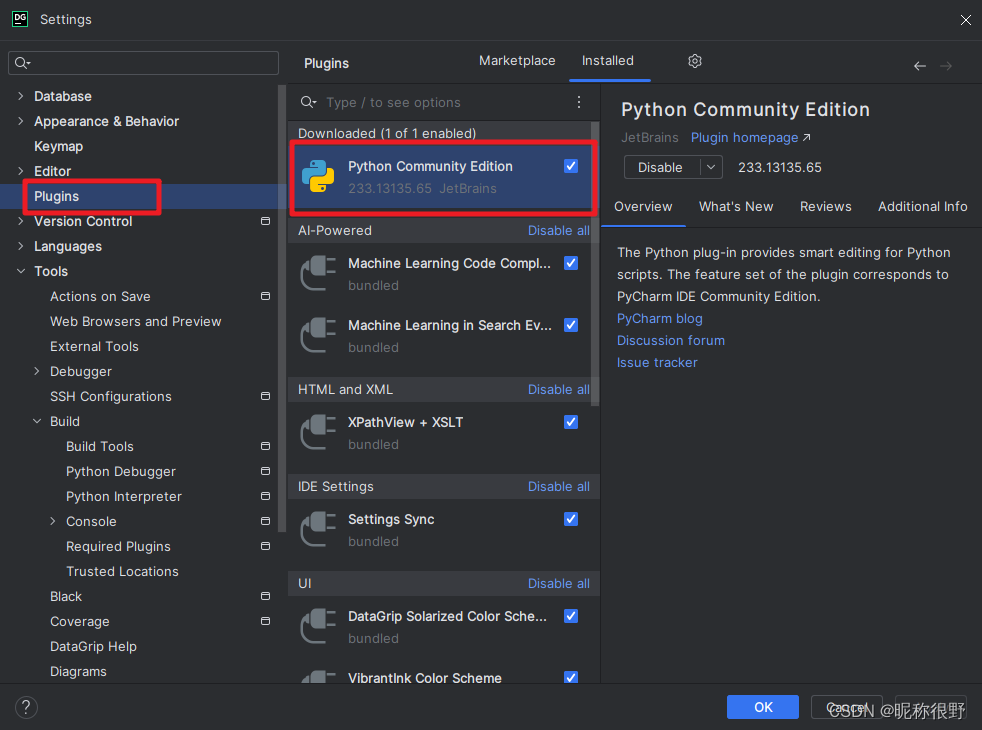Click the DataGrip logo icon in title bar
The width and height of the screenshot is (982, 730).
click(20, 19)
